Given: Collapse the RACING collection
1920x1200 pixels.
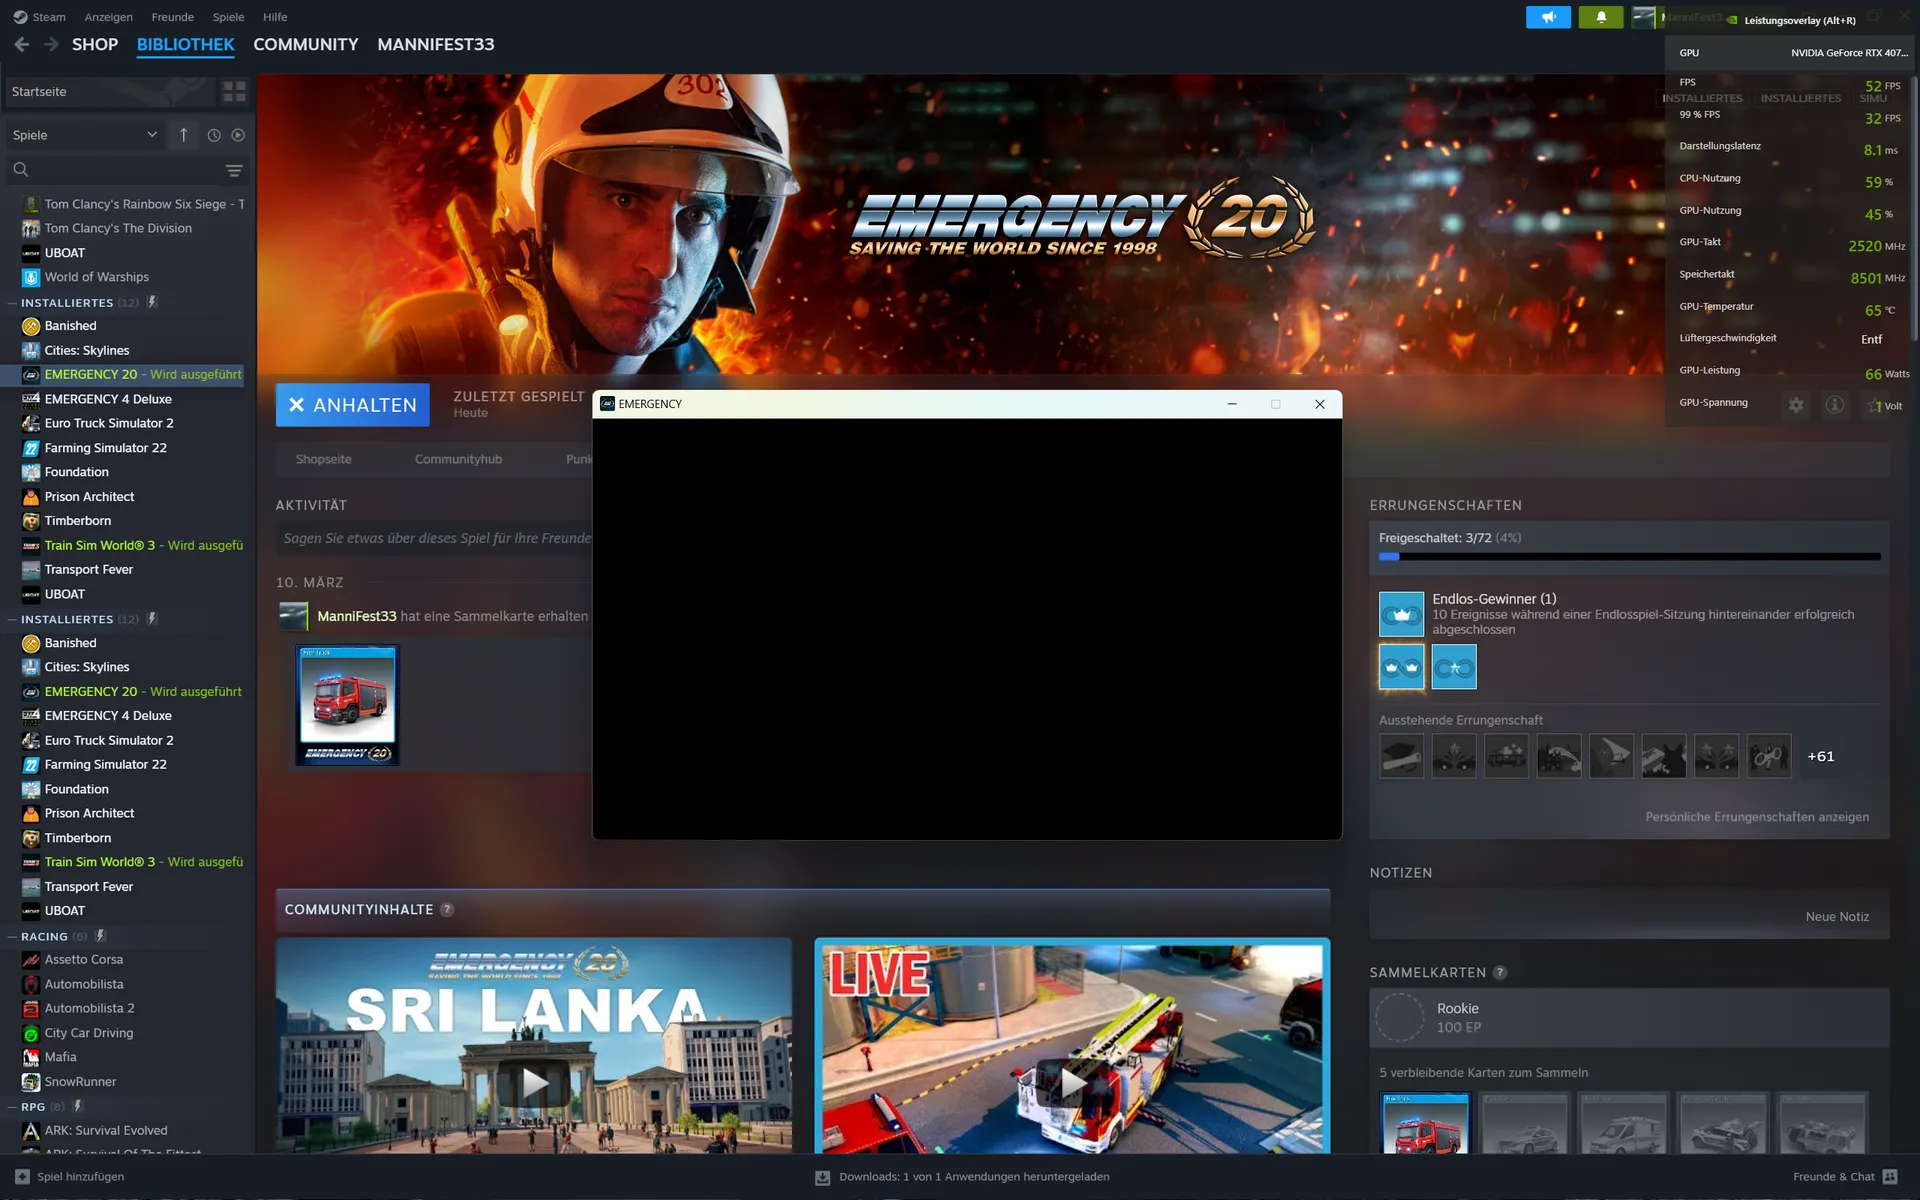Looking at the screenshot, I should pos(12,937).
